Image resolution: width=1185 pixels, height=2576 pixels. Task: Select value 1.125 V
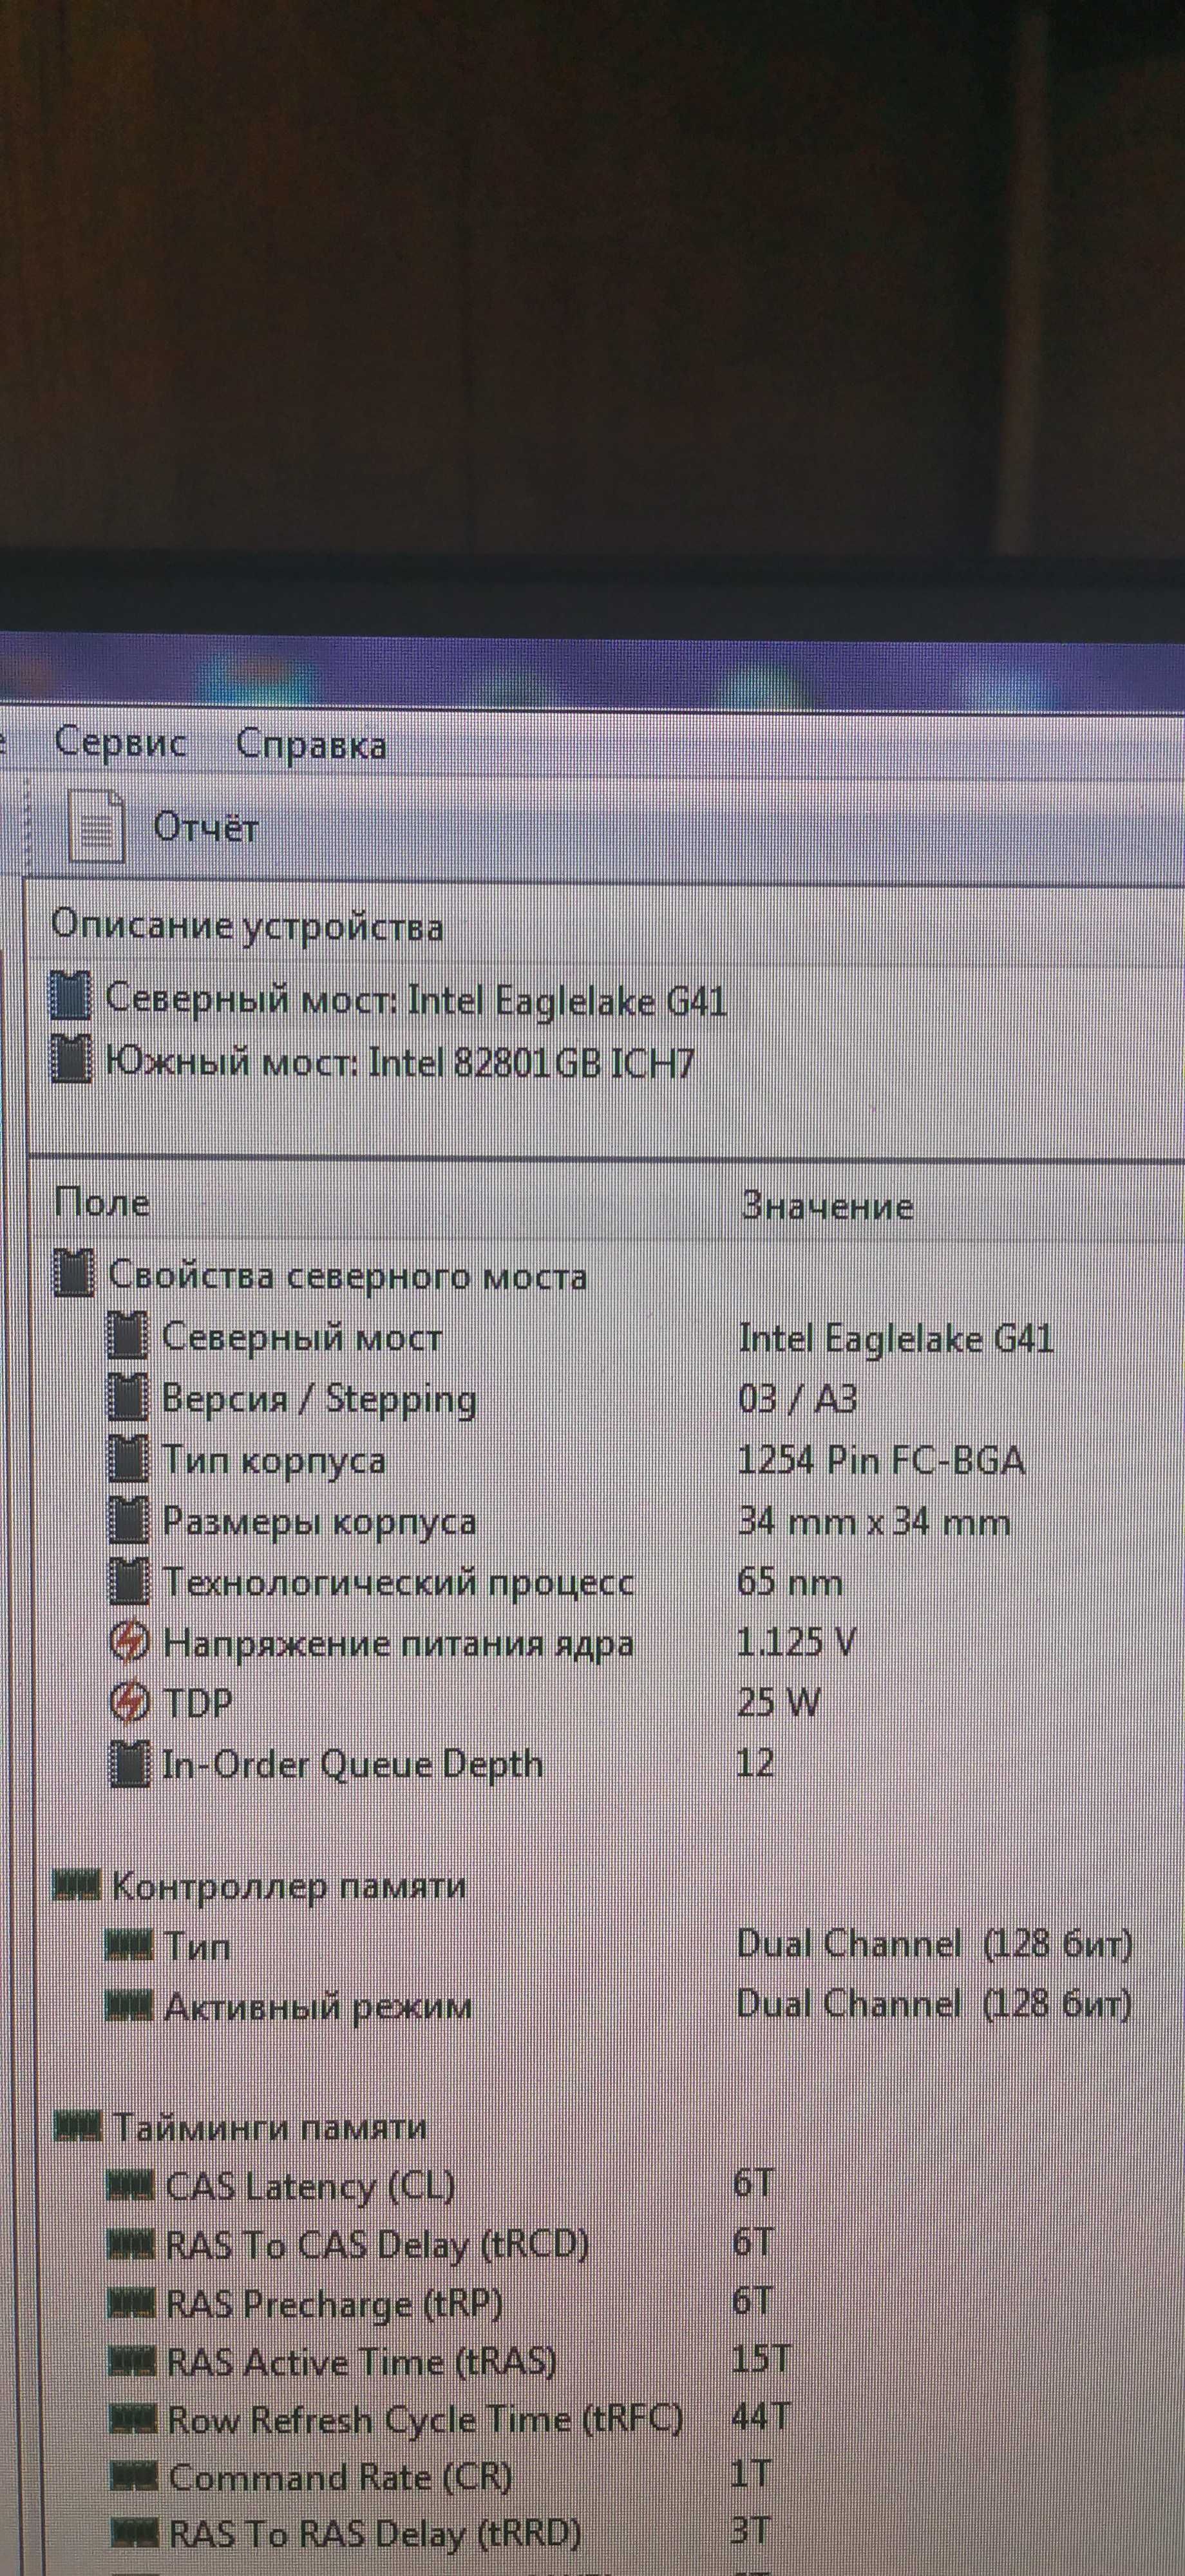pos(796,1642)
